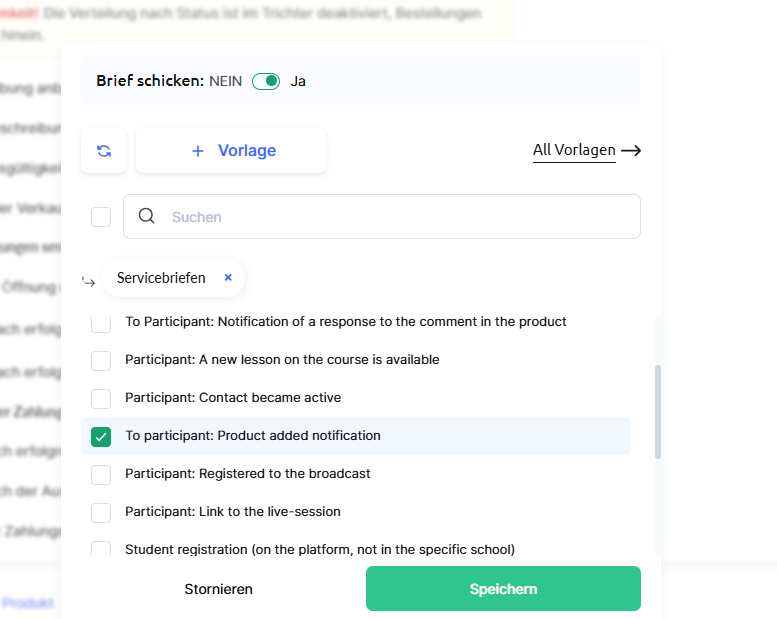Toggle the Brief schicken switch
777x619 pixels.
point(266,81)
